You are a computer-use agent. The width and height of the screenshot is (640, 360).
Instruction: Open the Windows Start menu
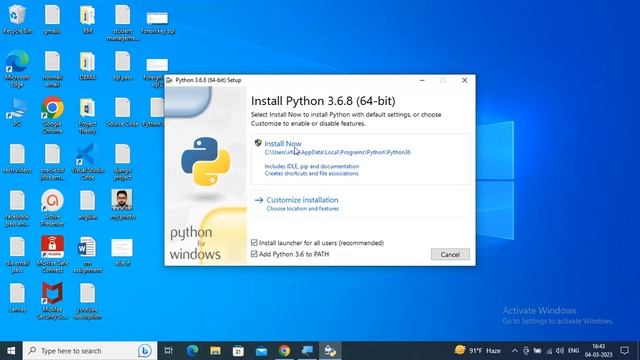pyautogui.click(x=11, y=351)
